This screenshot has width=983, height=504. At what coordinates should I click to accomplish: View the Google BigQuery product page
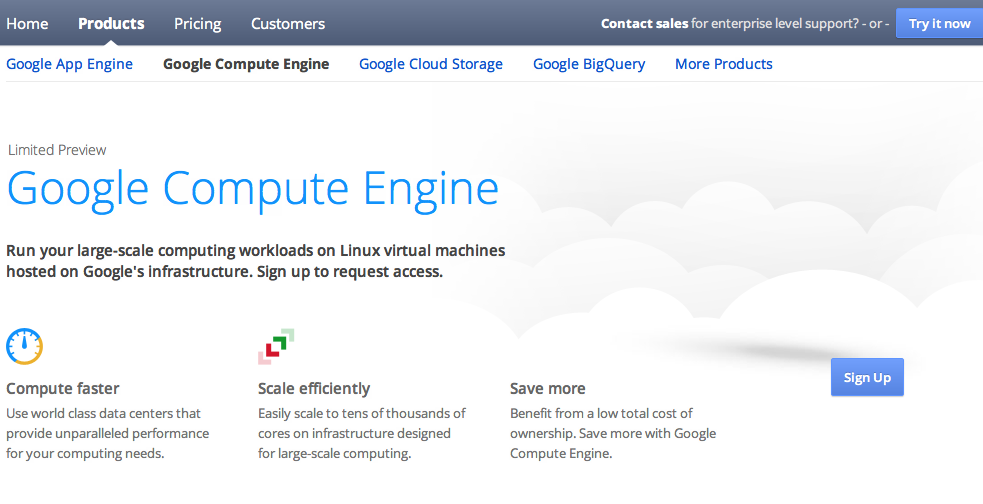589,64
